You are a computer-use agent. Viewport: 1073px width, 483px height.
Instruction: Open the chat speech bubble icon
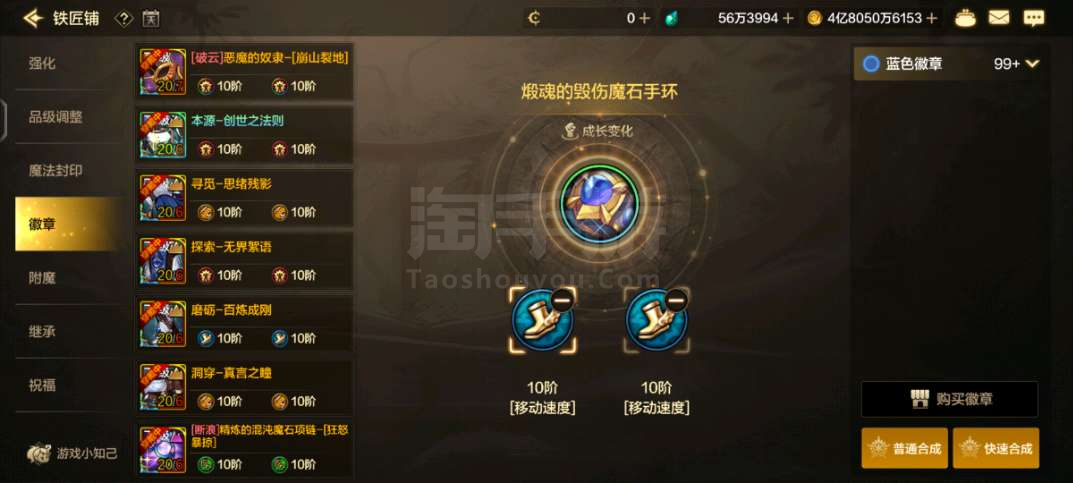1033,18
